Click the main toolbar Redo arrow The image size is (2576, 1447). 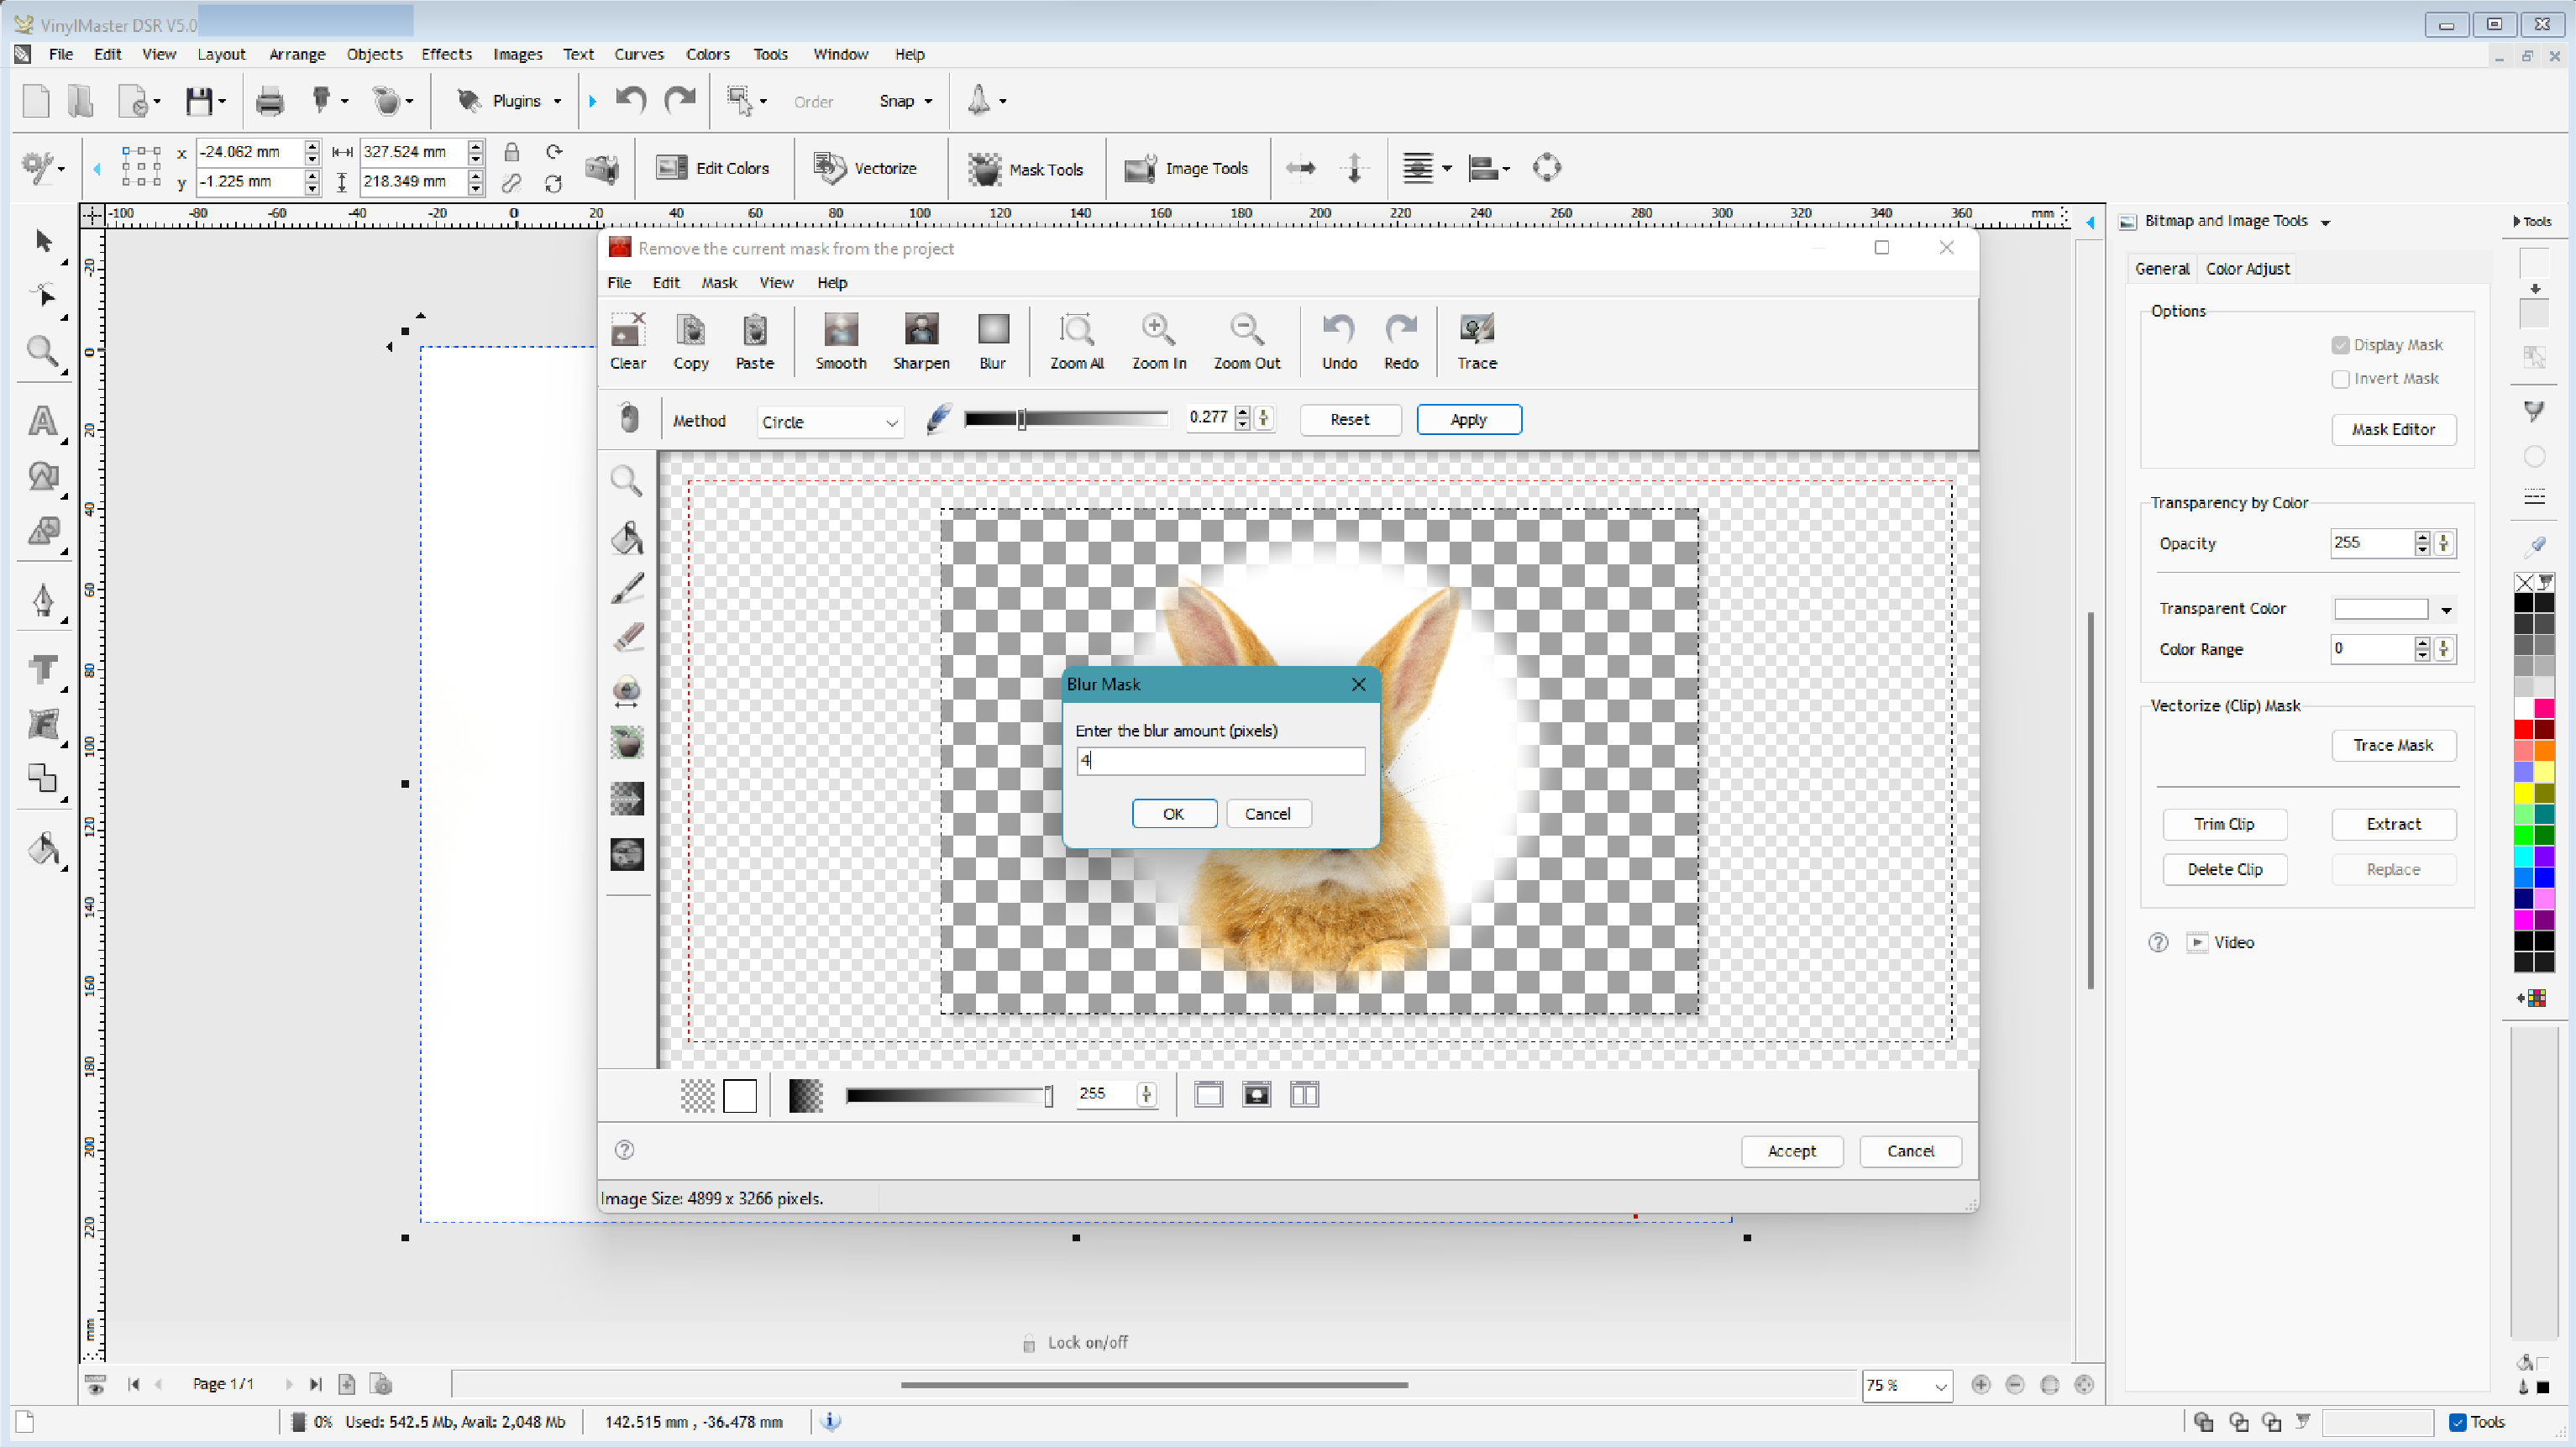(x=680, y=100)
